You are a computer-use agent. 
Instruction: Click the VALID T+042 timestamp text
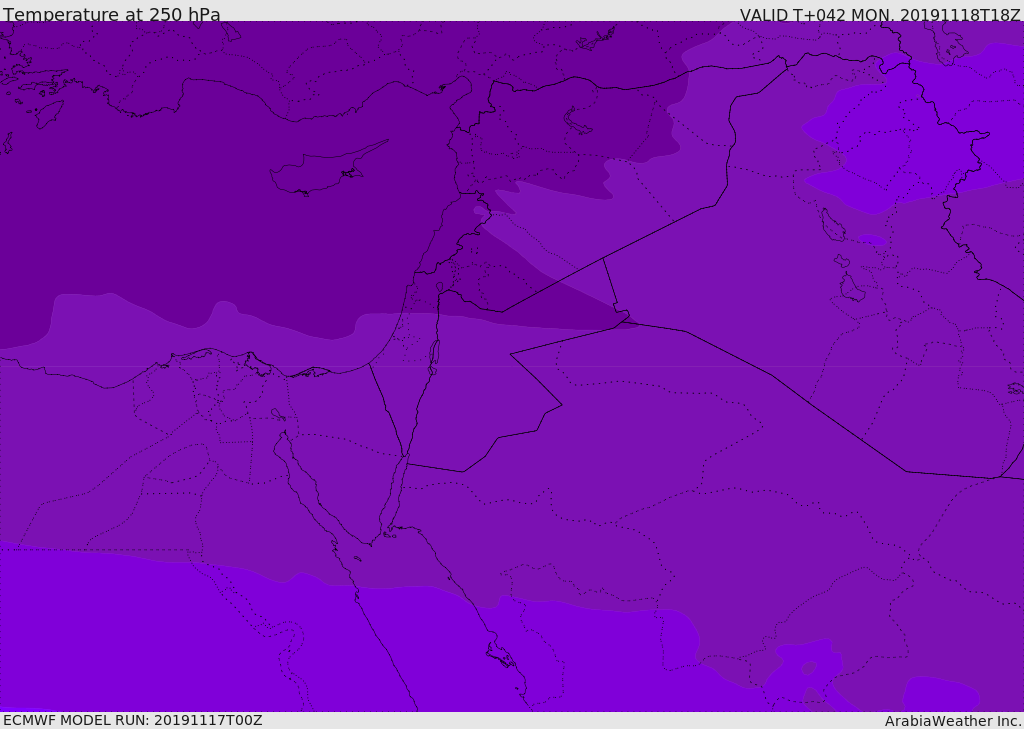click(x=879, y=14)
